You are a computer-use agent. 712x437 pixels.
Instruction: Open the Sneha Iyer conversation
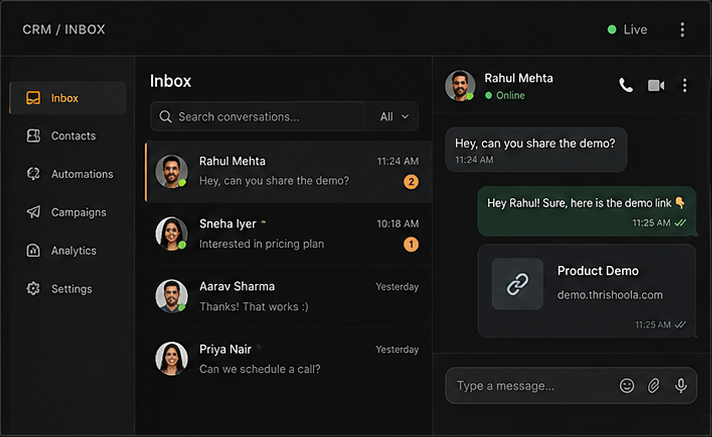tap(288, 233)
